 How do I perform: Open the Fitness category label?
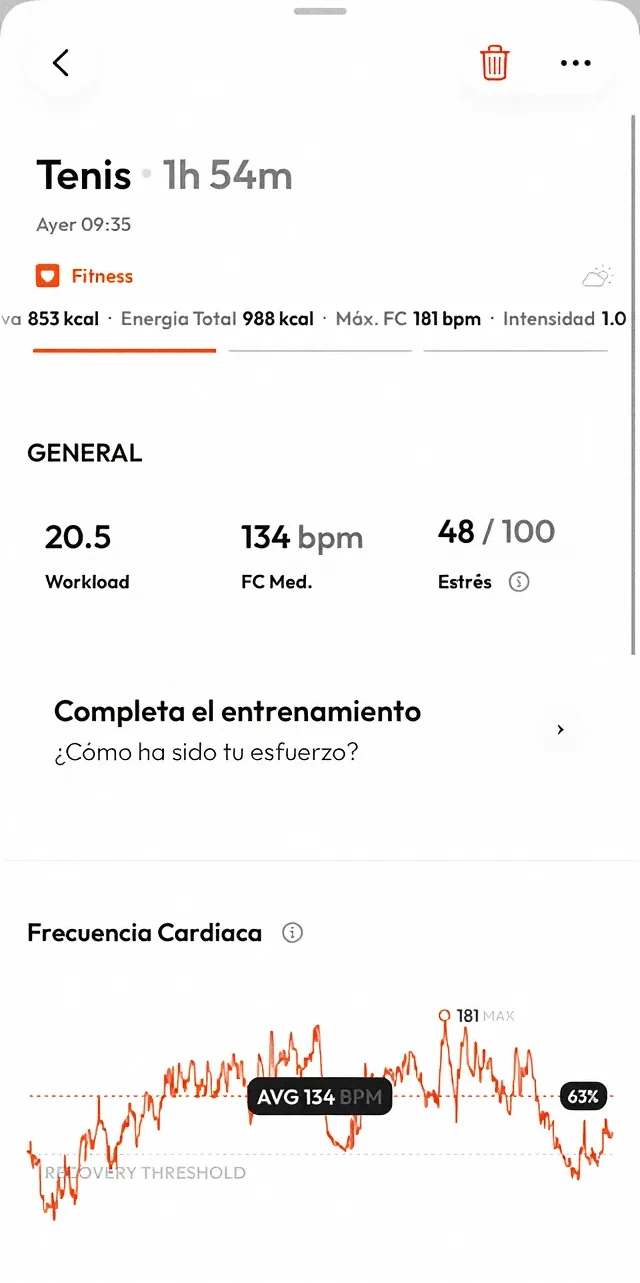click(x=102, y=276)
